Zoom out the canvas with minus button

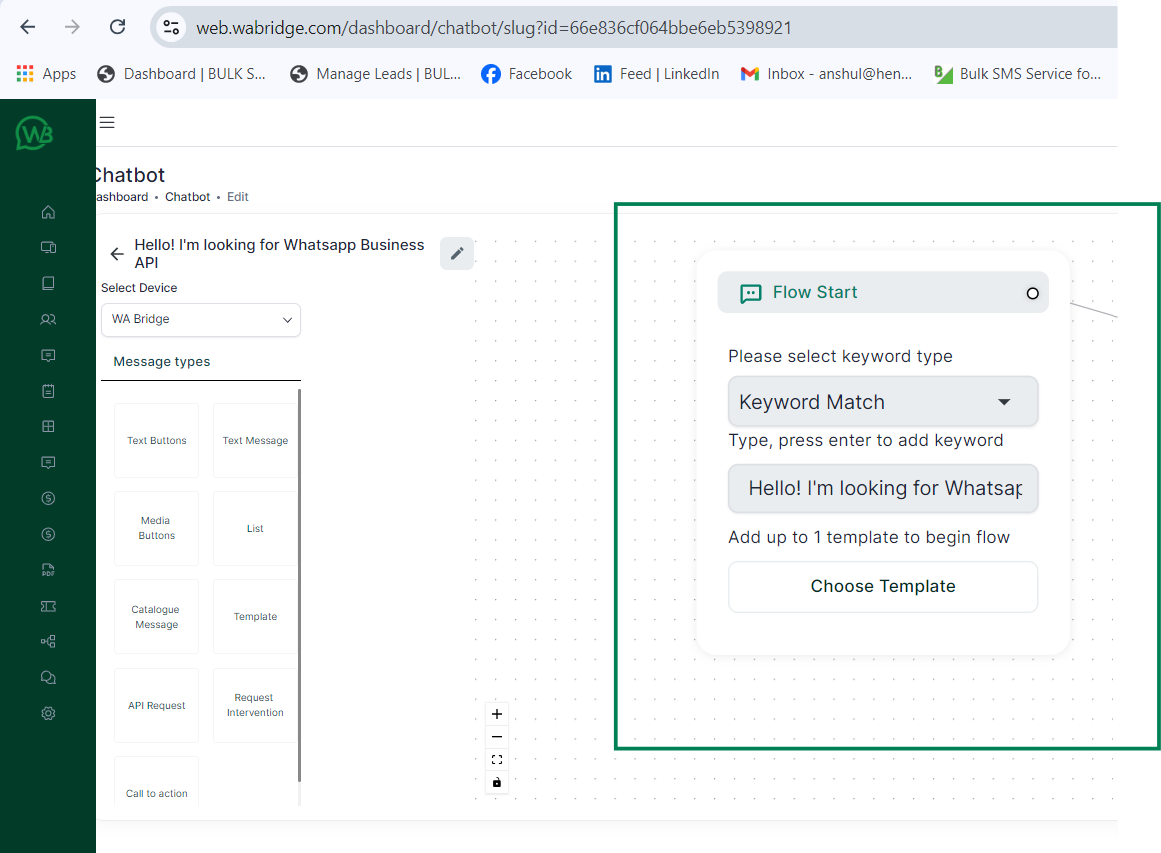497,737
